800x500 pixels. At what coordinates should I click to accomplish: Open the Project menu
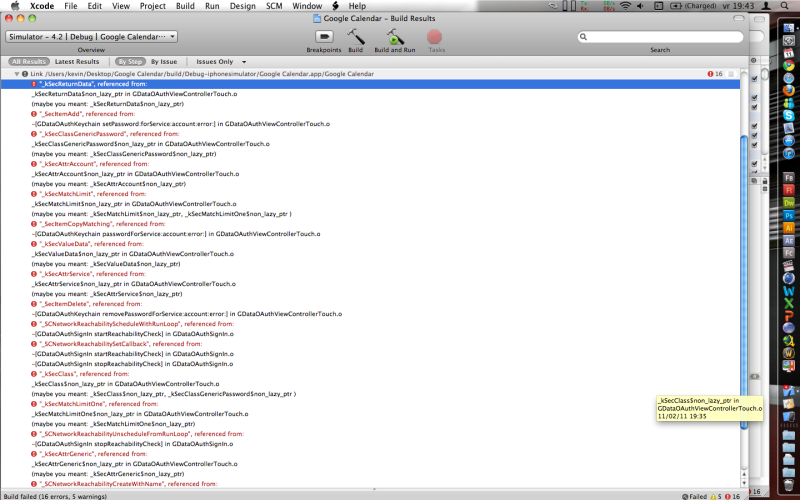click(x=153, y=6)
